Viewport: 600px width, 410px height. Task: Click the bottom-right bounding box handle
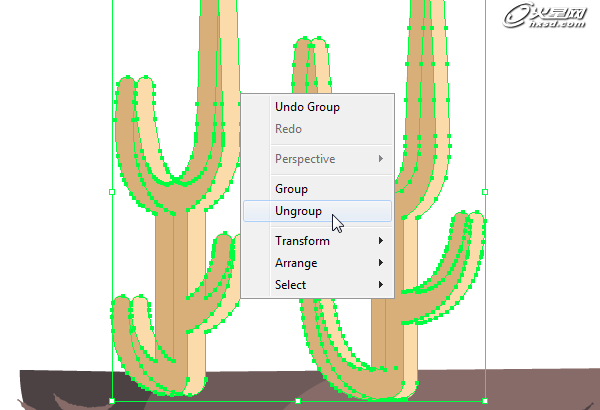click(x=485, y=401)
